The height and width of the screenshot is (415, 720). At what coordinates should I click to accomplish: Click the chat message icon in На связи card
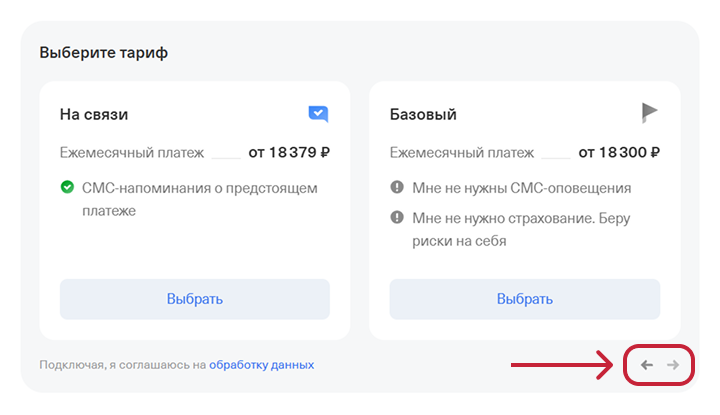[x=318, y=114]
